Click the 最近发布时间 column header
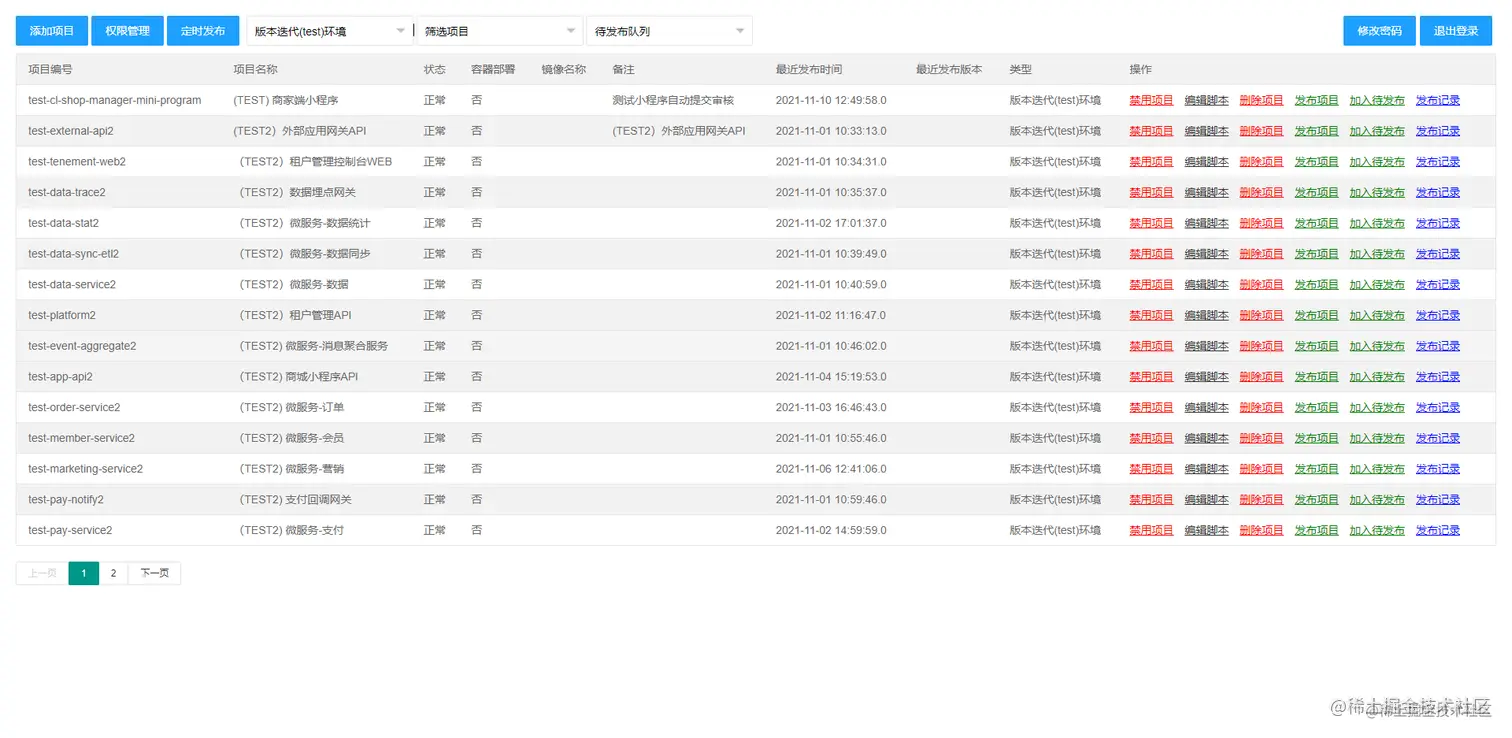 809,70
